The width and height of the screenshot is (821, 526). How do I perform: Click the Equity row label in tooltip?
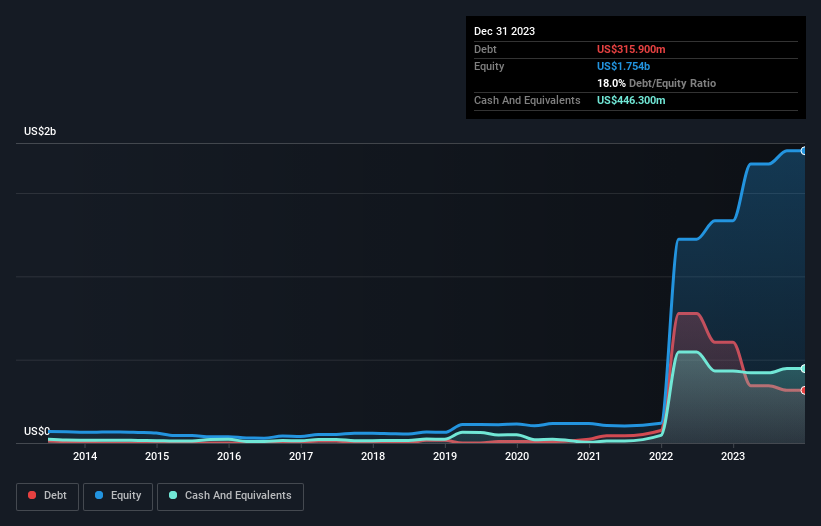489,66
